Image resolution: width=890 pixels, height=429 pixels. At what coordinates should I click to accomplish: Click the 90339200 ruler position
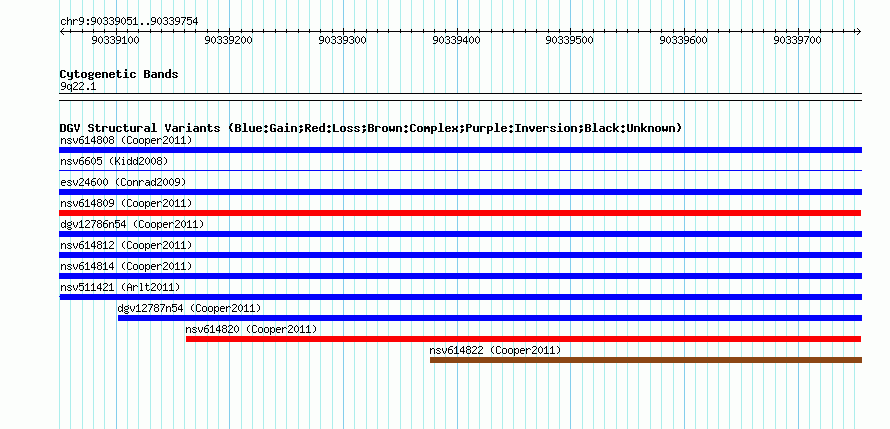click(x=229, y=40)
